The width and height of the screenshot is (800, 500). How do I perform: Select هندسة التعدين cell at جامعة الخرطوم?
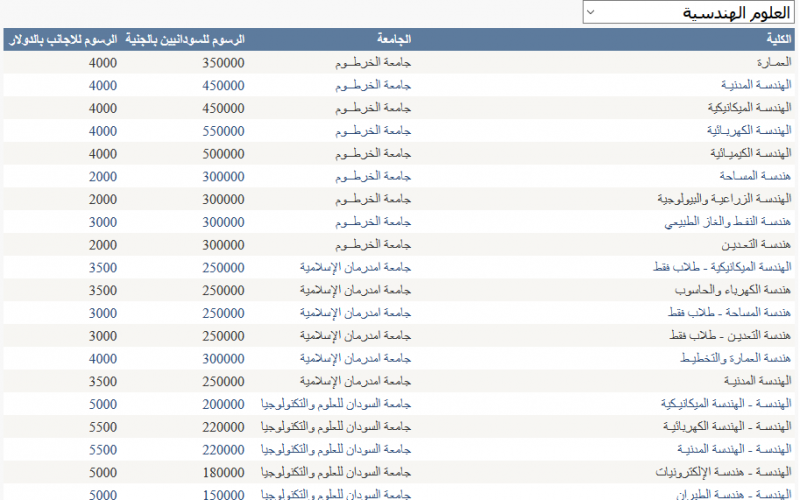756,245
